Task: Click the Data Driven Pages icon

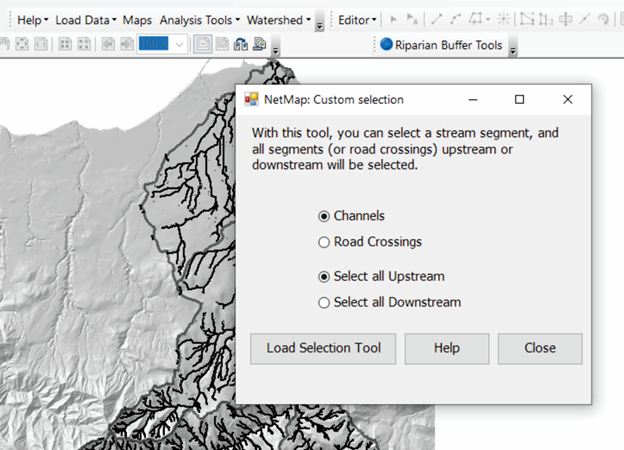Action: click(x=260, y=44)
